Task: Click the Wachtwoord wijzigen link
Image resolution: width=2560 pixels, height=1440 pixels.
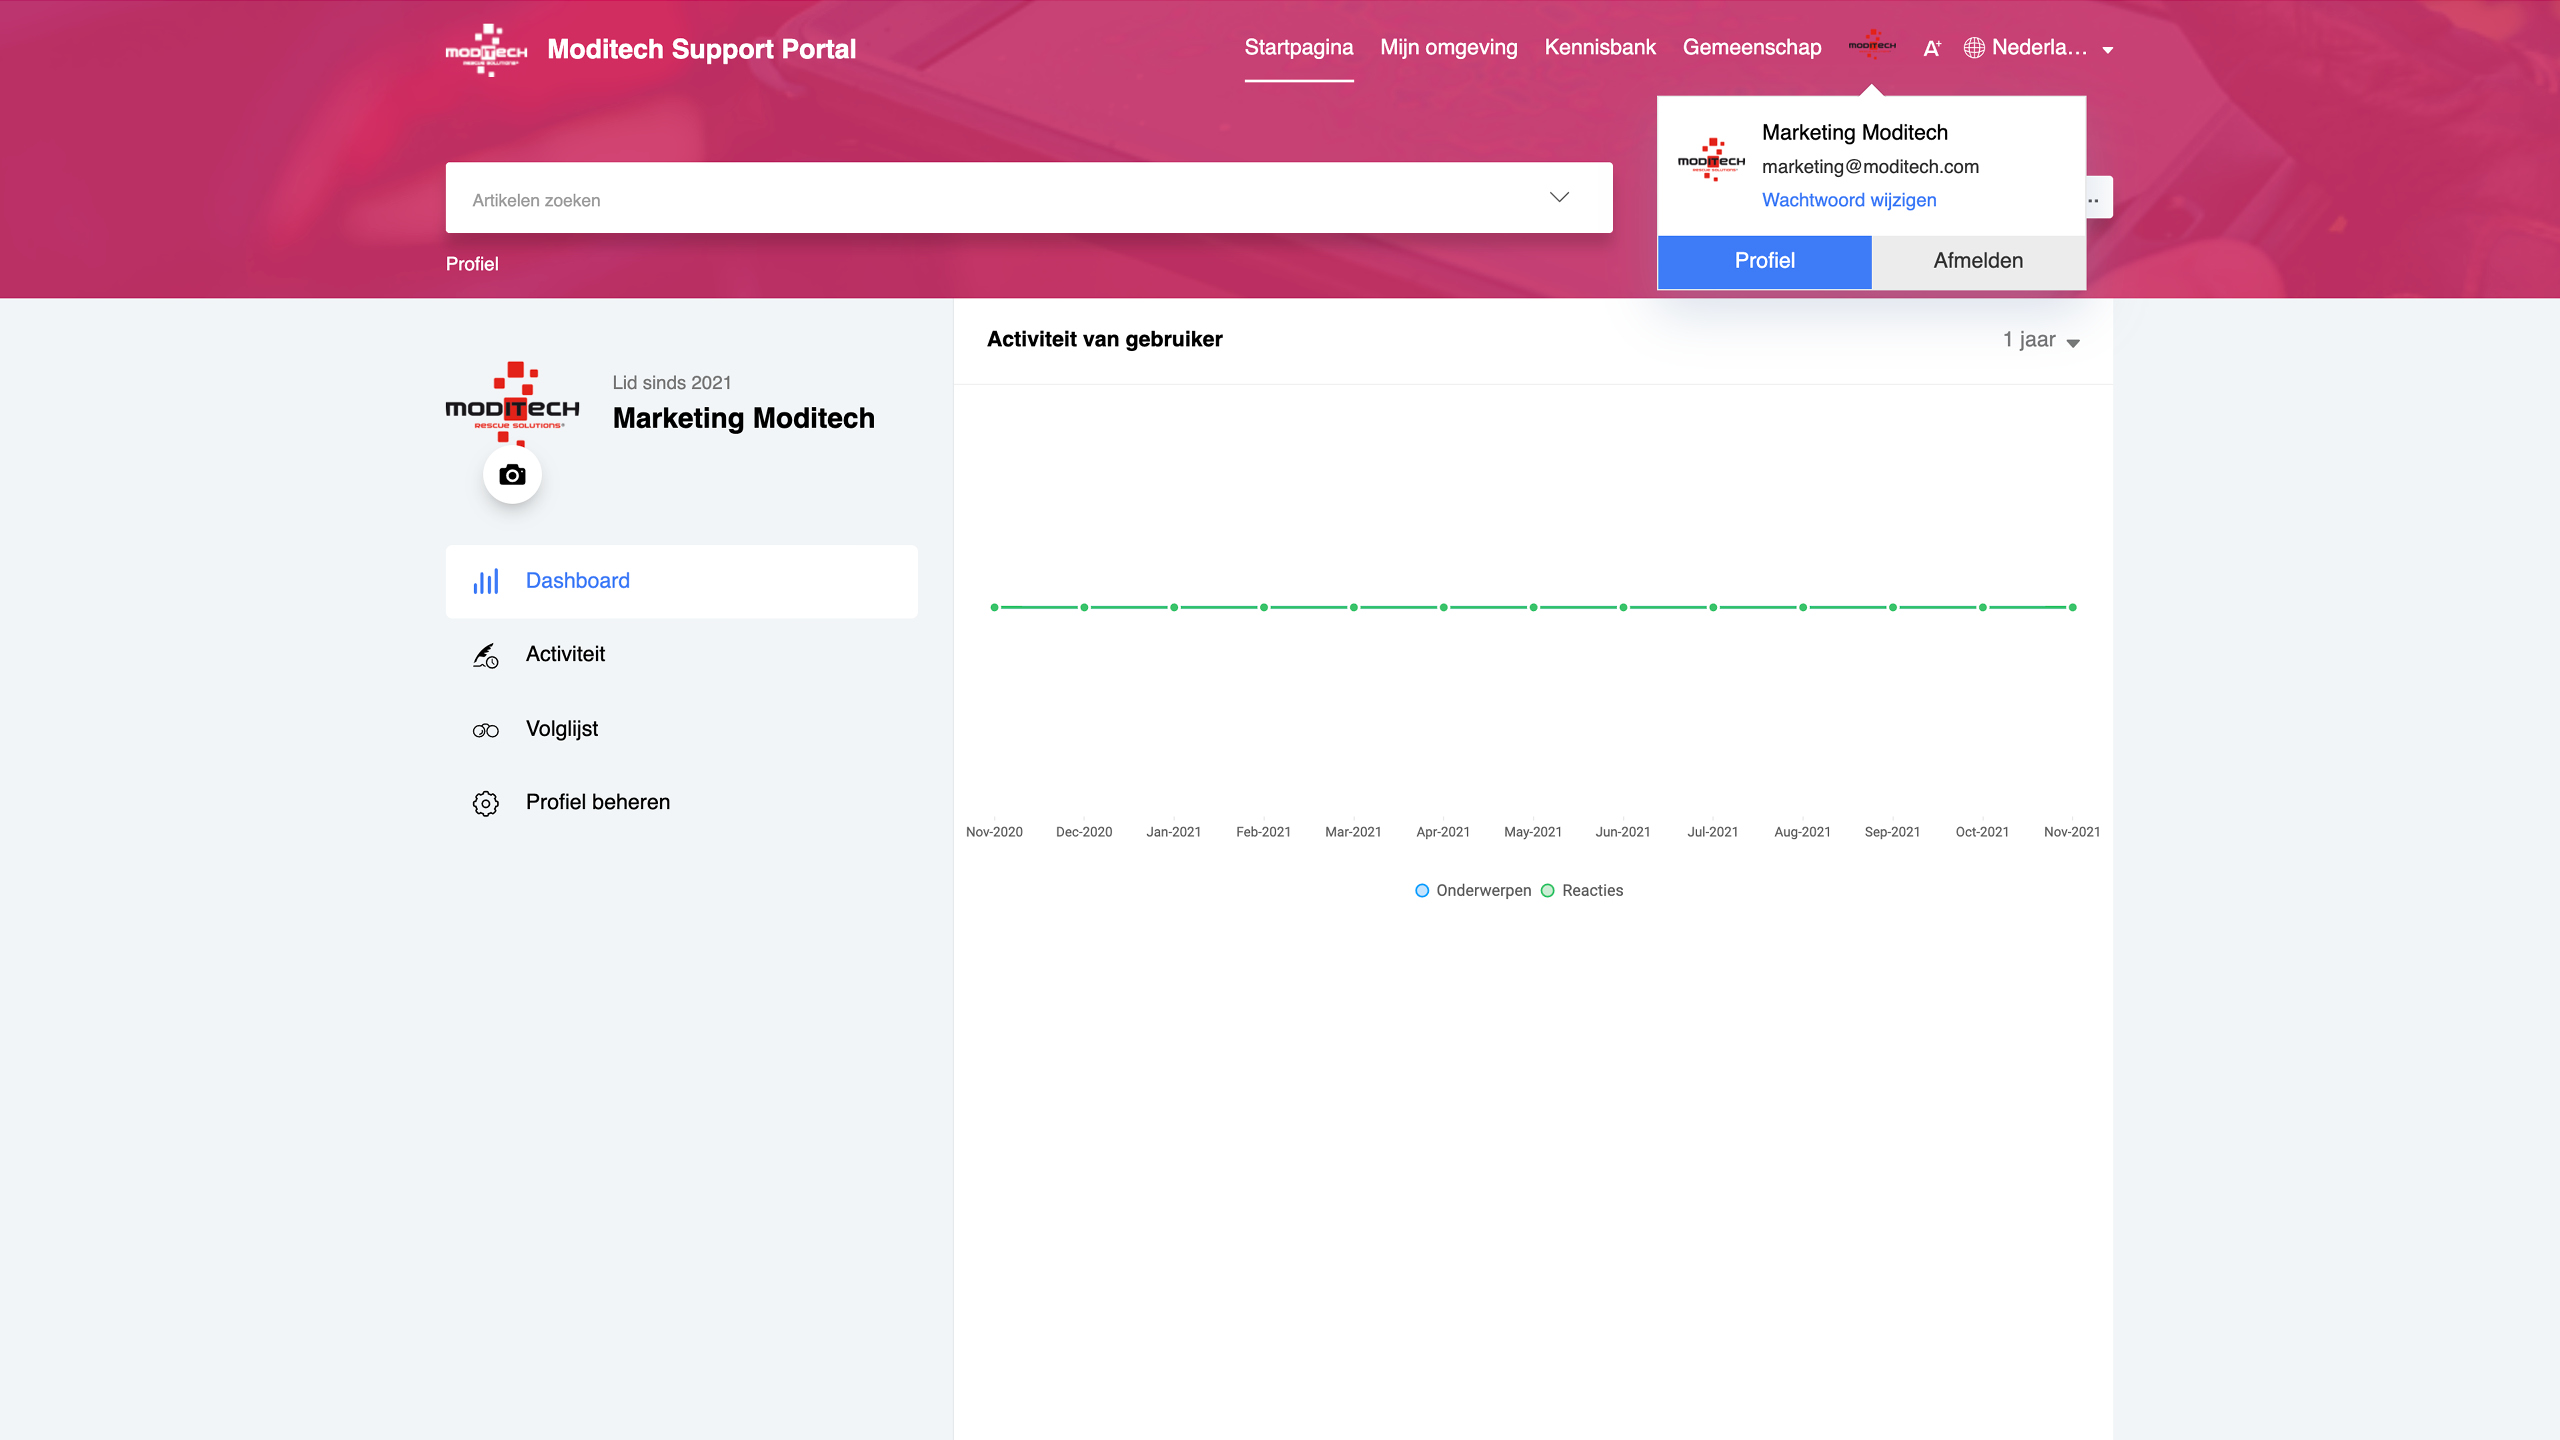Action: click(x=1849, y=200)
